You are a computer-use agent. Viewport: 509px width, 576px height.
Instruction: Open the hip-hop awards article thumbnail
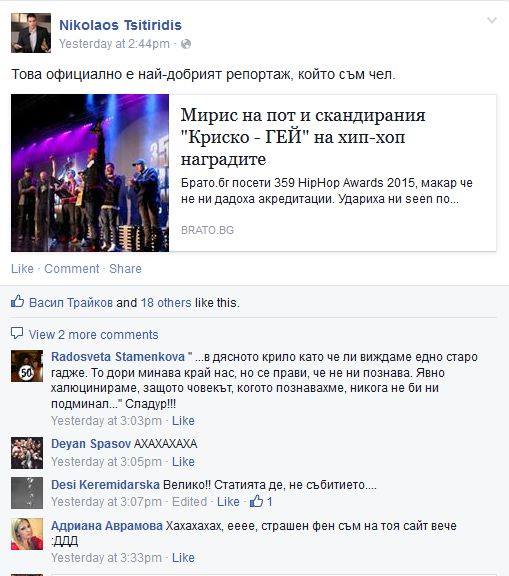90,173
